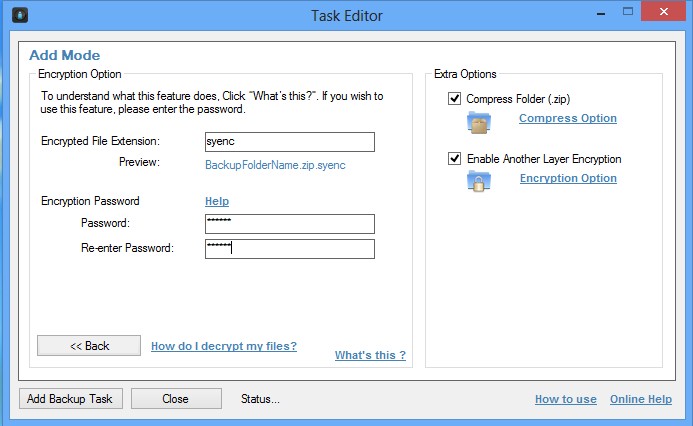Click the locked folder Encryption icon
Image resolution: width=693 pixels, height=426 pixels.
(x=479, y=181)
